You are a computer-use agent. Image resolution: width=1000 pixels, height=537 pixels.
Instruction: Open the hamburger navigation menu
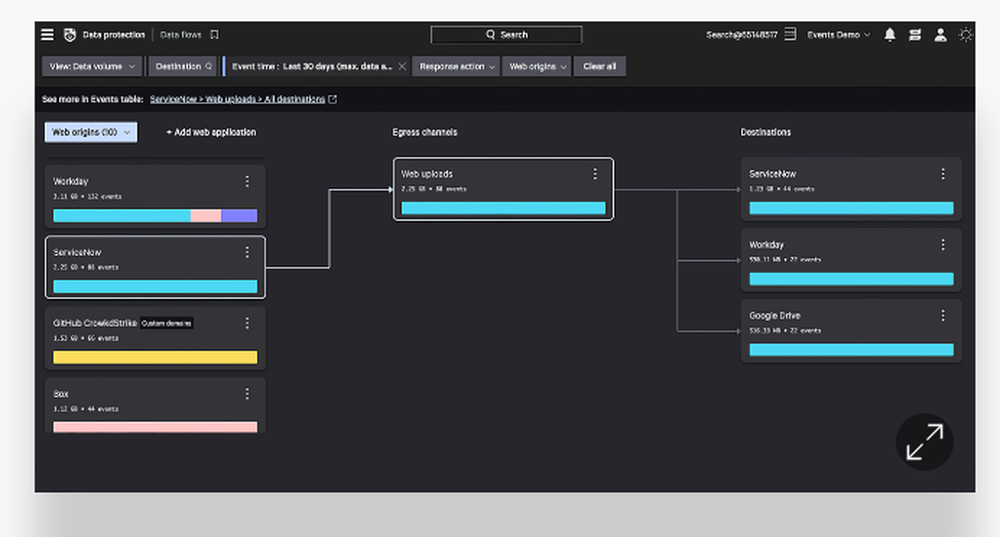47,35
